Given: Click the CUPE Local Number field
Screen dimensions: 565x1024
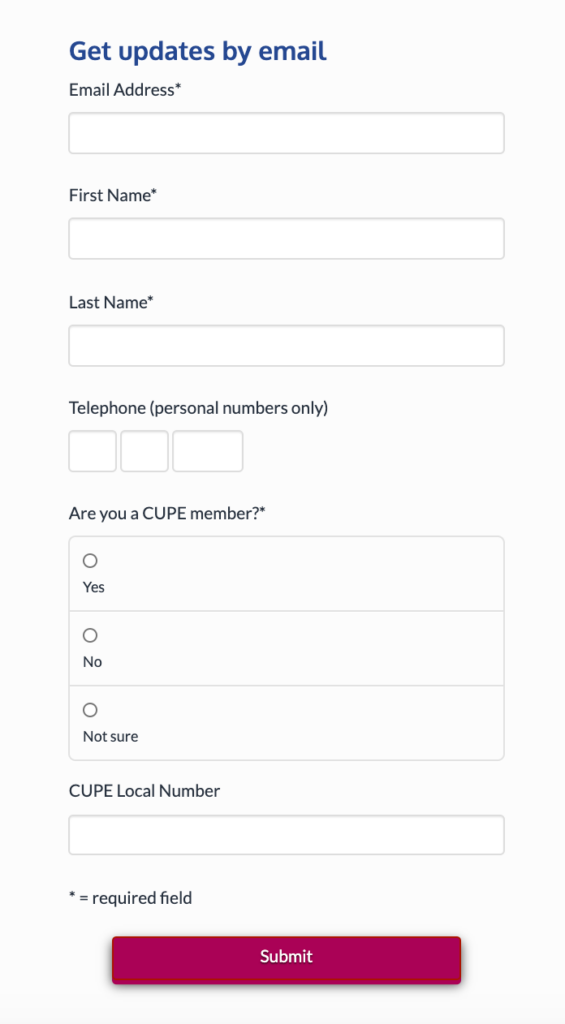Looking at the screenshot, I should click(286, 835).
